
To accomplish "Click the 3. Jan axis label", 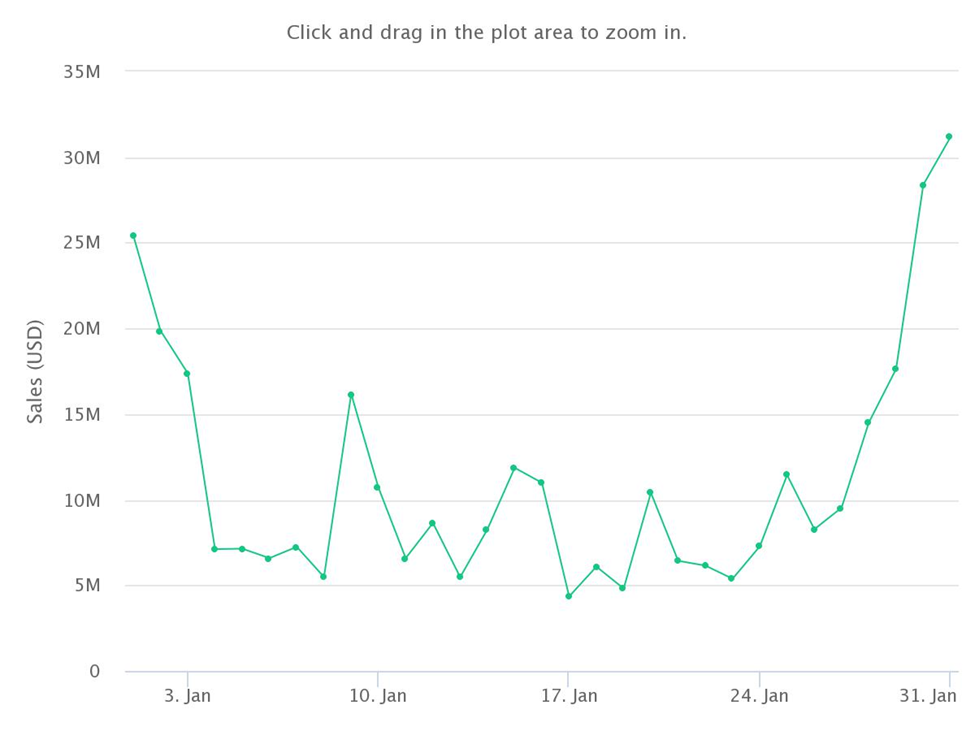I will click(x=187, y=696).
